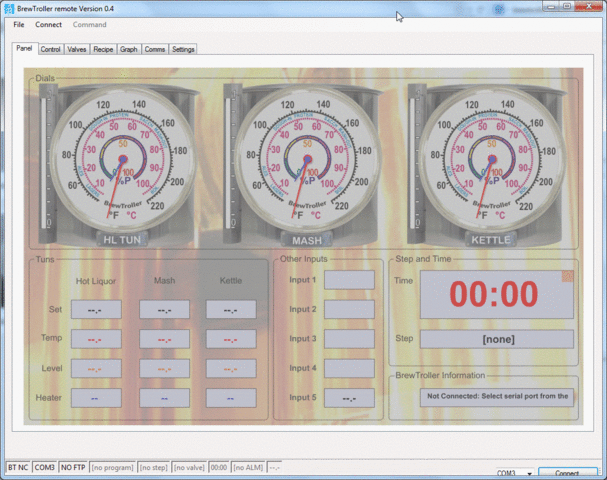
Task: Open the File menu
Action: (19, 24)
